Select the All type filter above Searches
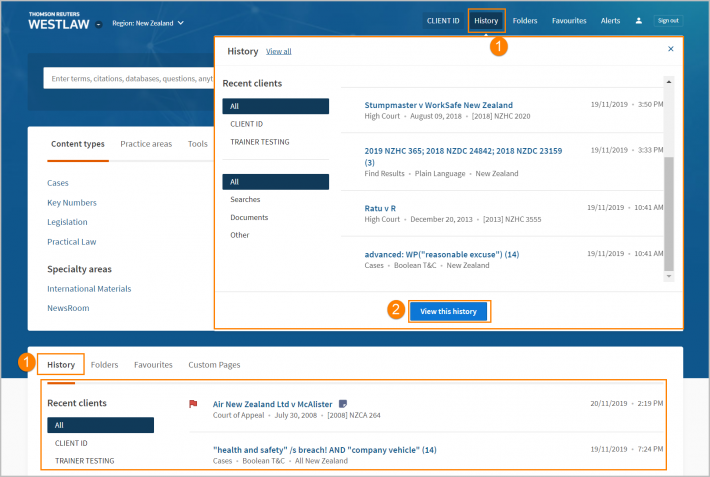Viewport: 710px width, 477px height. 276,182
